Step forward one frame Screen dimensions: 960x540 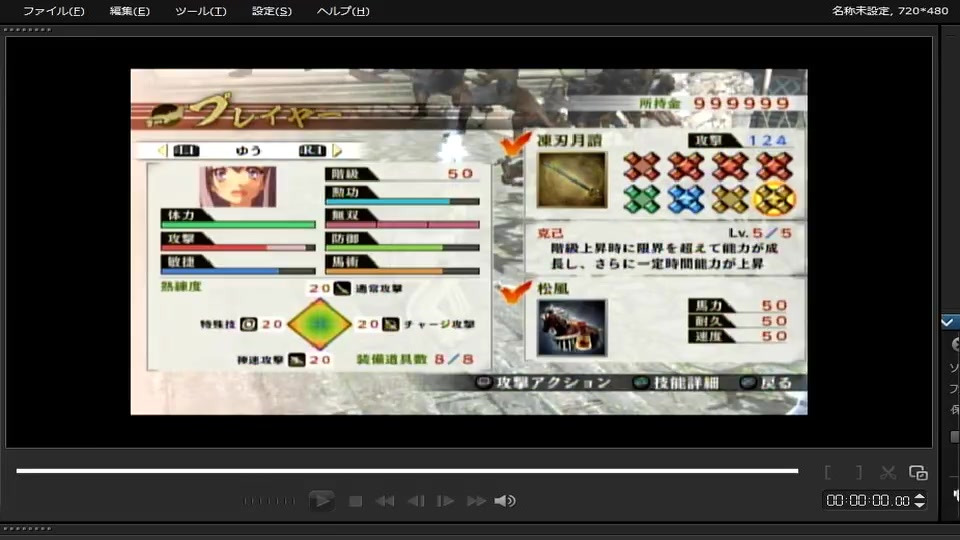tap(445, 501)
